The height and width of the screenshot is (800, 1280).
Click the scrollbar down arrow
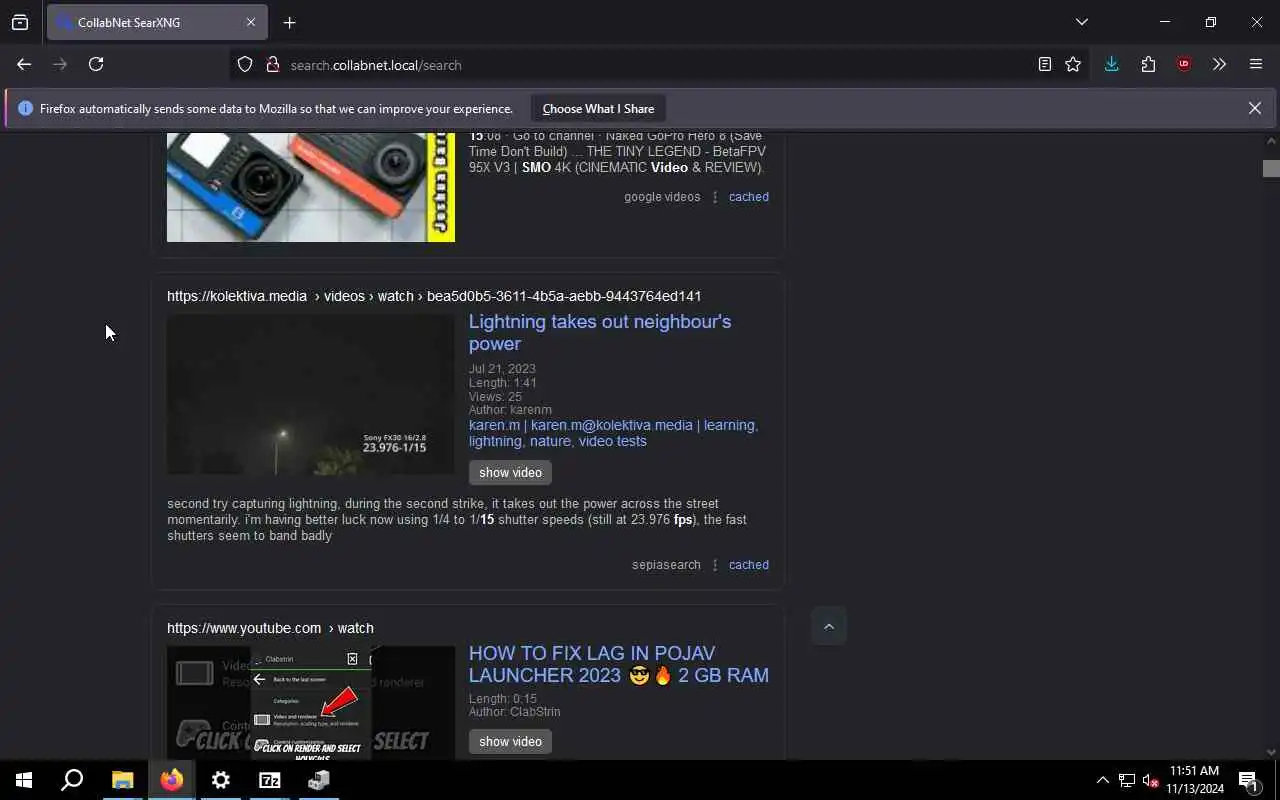(x=1271, y=752)
